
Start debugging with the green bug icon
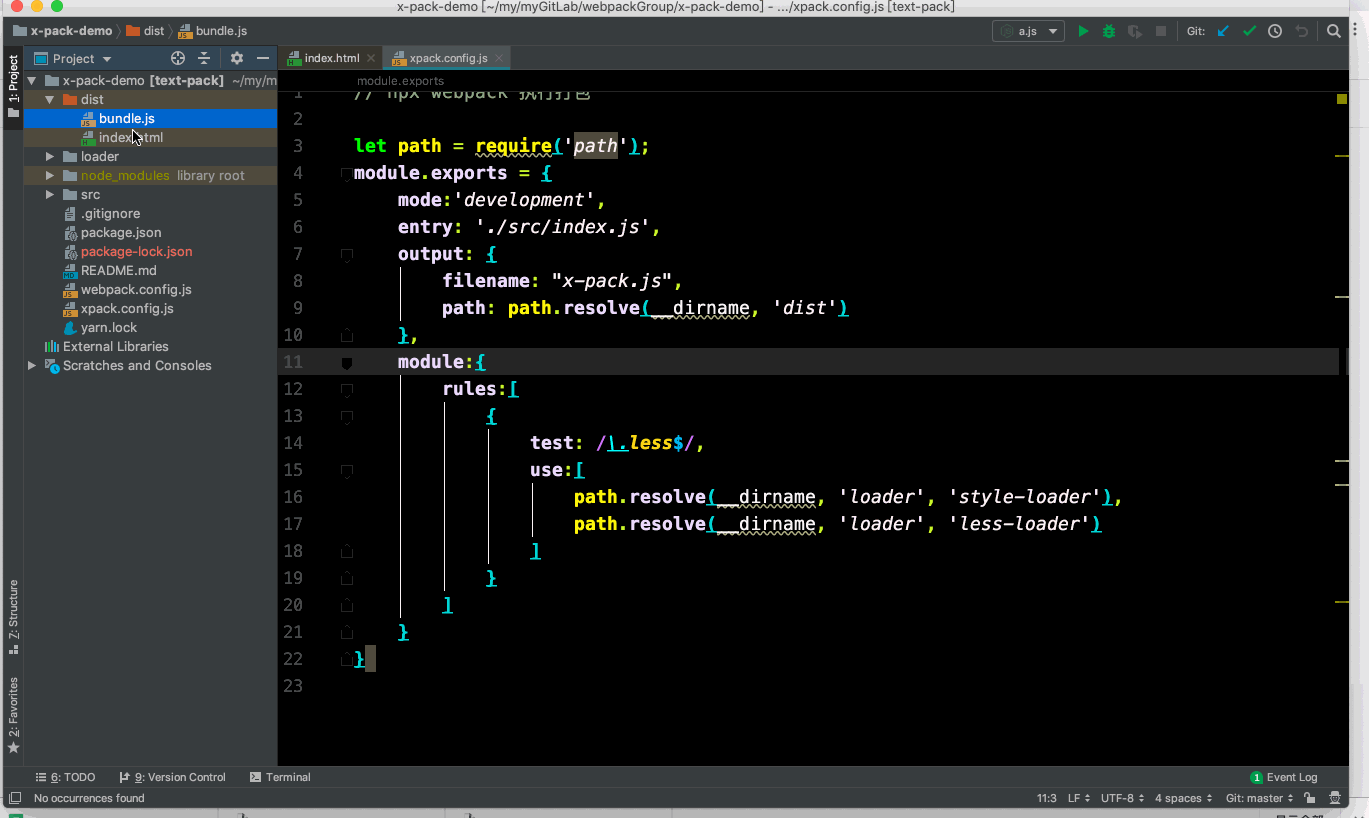pos(1109,31)
